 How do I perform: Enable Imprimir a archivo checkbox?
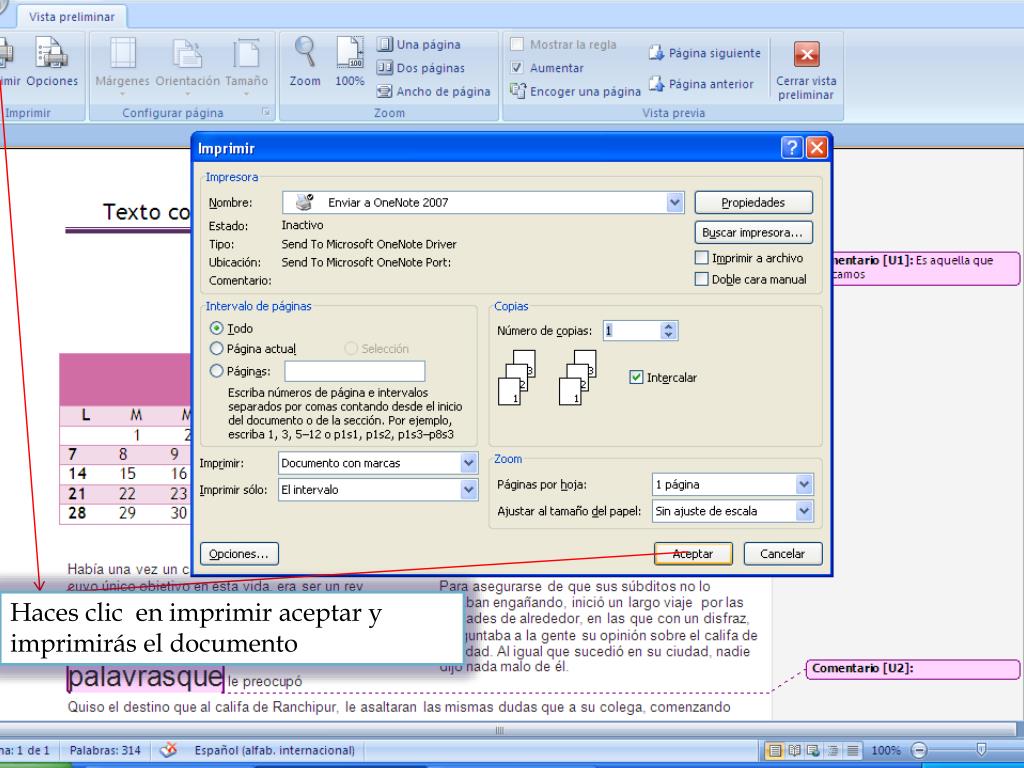(x=701, y=258)
